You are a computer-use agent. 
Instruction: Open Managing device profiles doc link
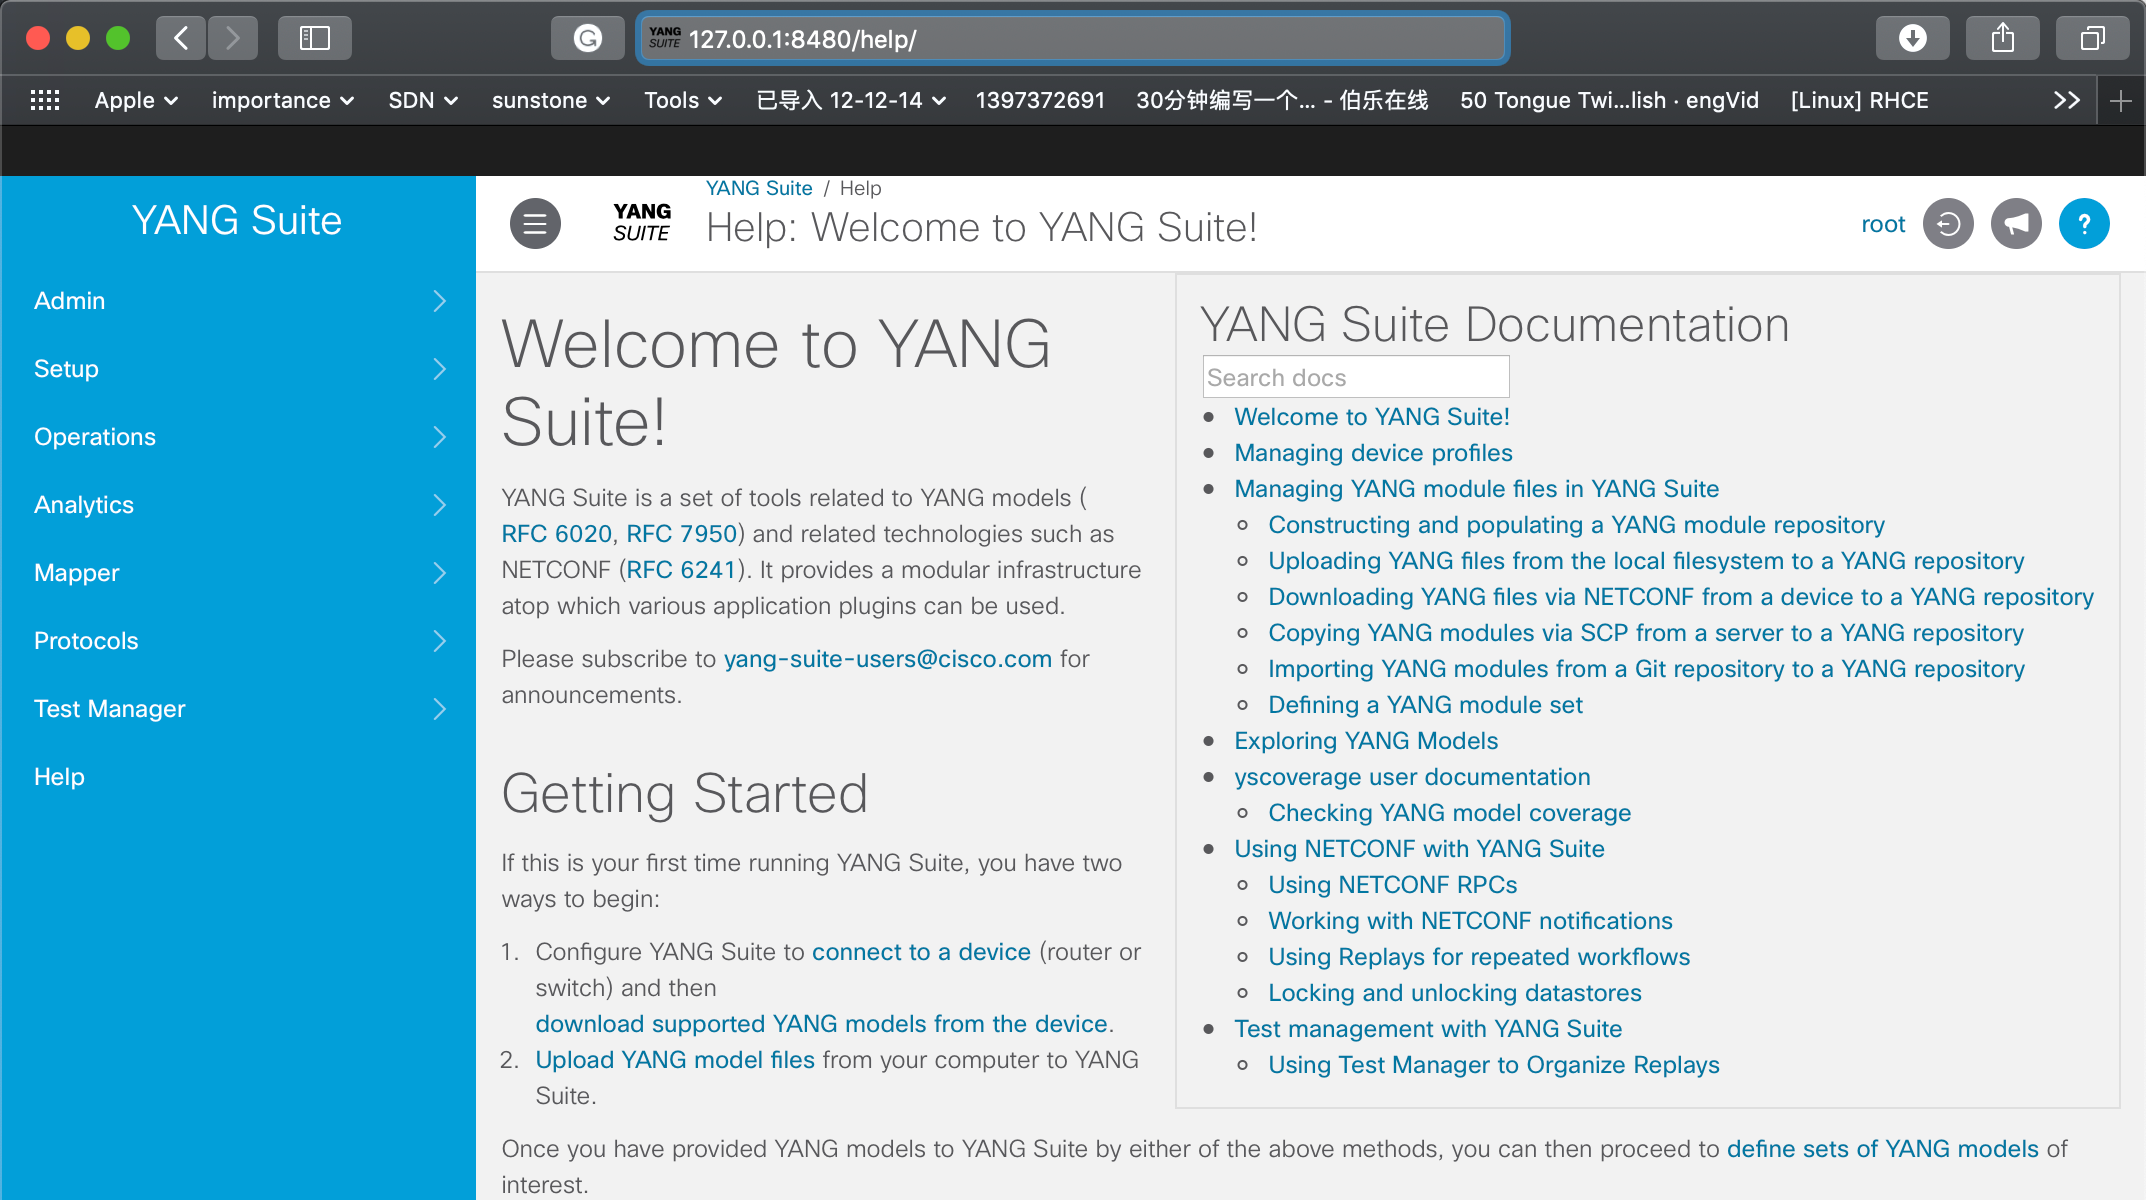1373,453
